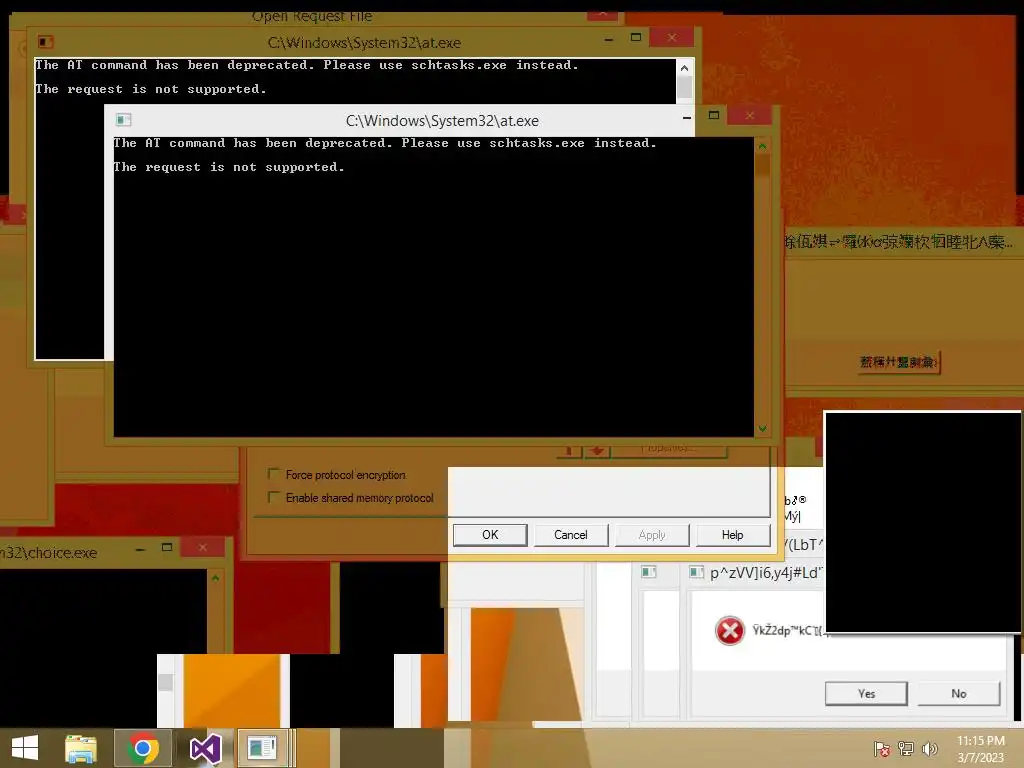The height and width of the screenshot is (768, 1024).
Task: Open File Explorer from the taskbar
Action: [x=81, y=748]
